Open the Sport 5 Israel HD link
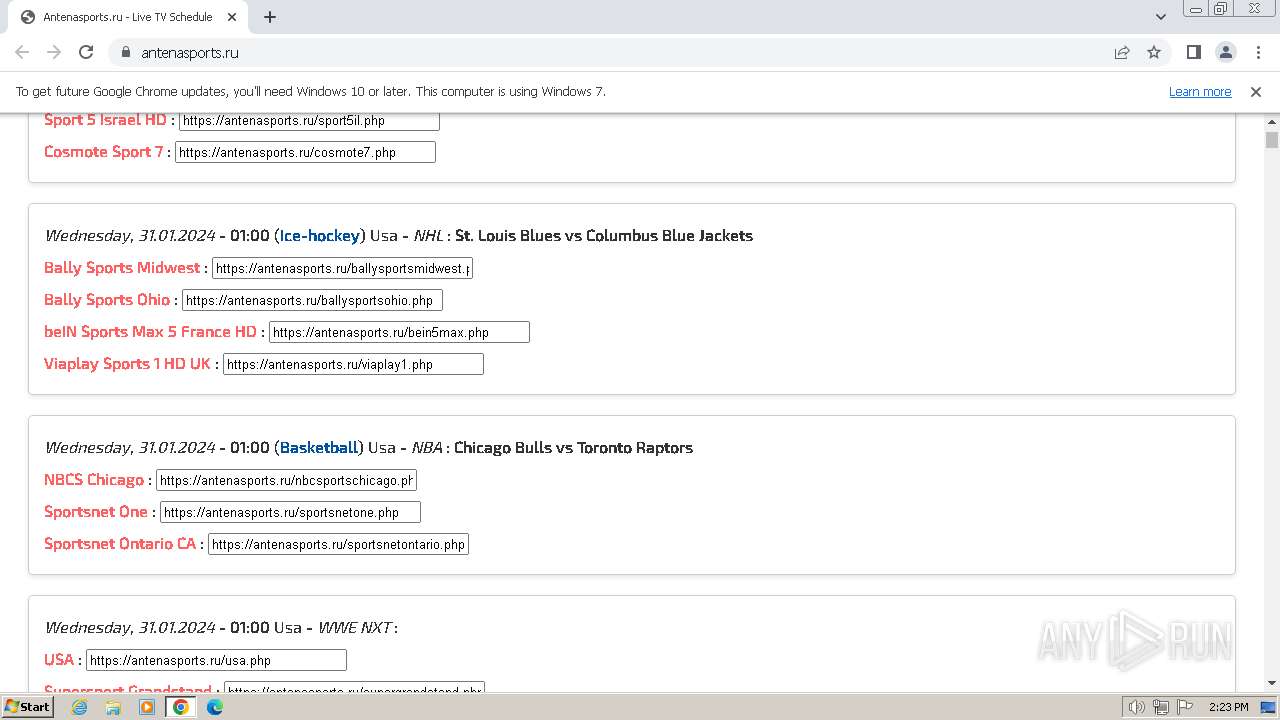The width and height of the screenshot is (1280, 720). (x=105, y=120)
